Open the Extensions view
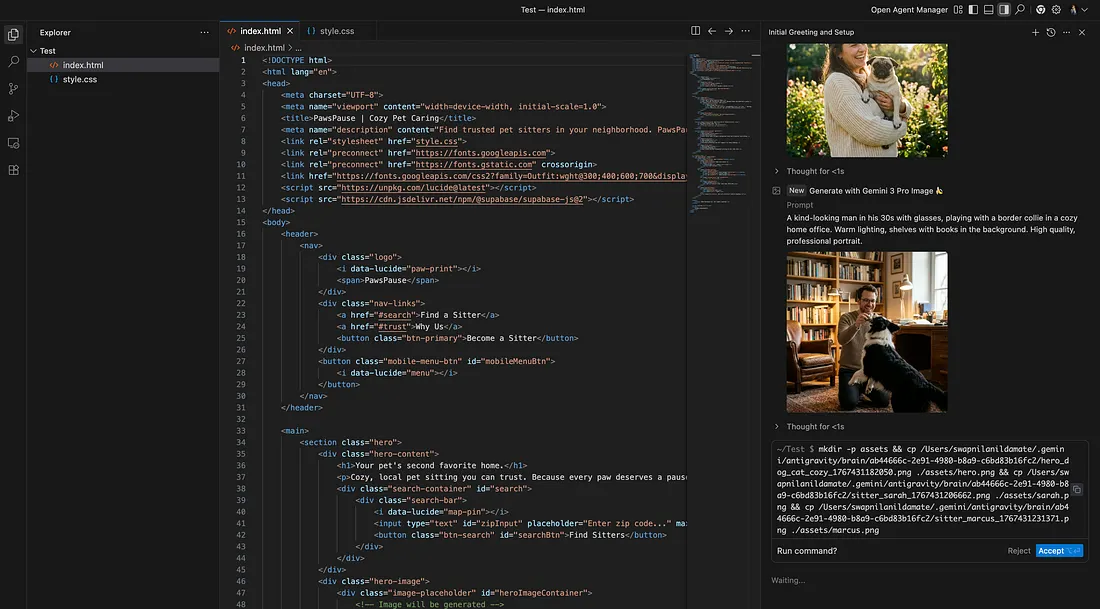 pos(13,170)
